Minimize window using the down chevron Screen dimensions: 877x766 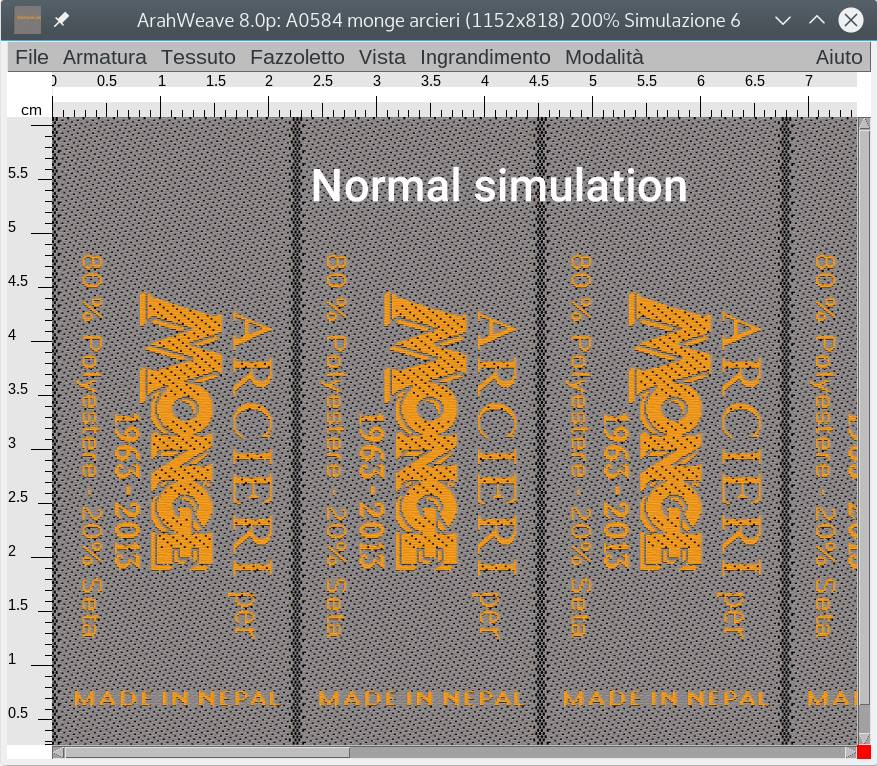click(x=783, y=21)
